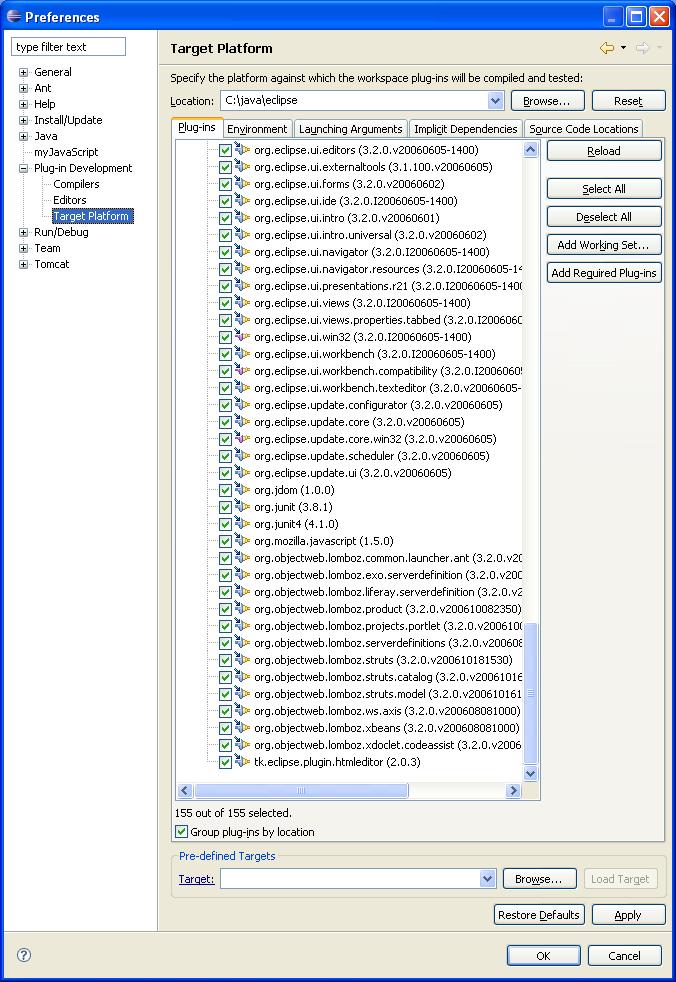Open the pre-defined Target dropdown

[x=487, y=879]
